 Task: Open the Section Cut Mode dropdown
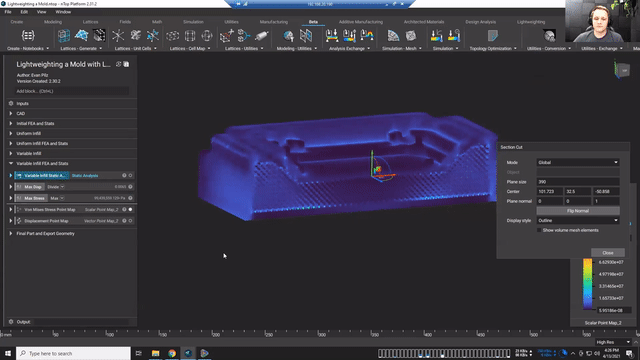(x=578, y=162)
